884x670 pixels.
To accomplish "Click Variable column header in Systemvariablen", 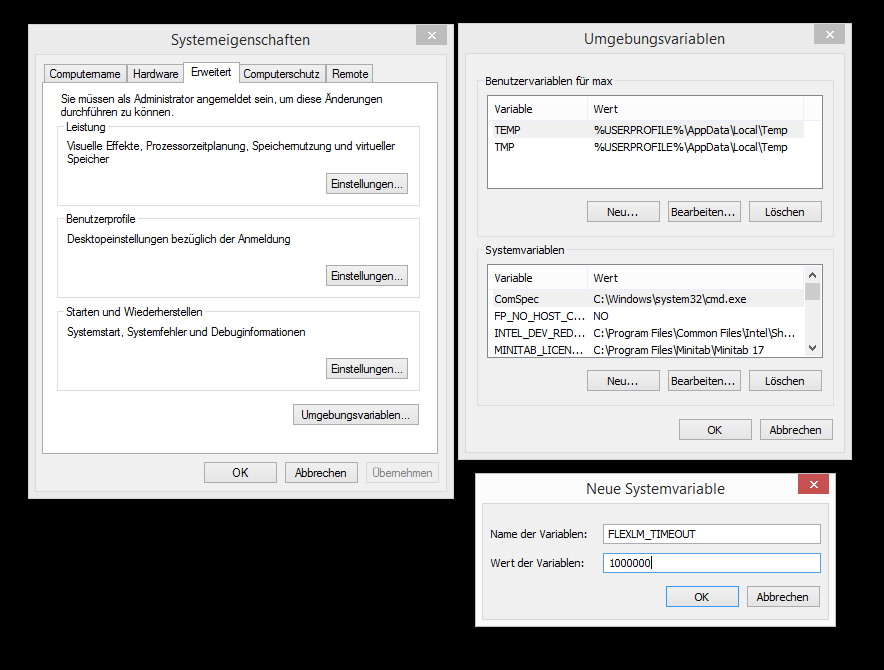I will [538, 278].
